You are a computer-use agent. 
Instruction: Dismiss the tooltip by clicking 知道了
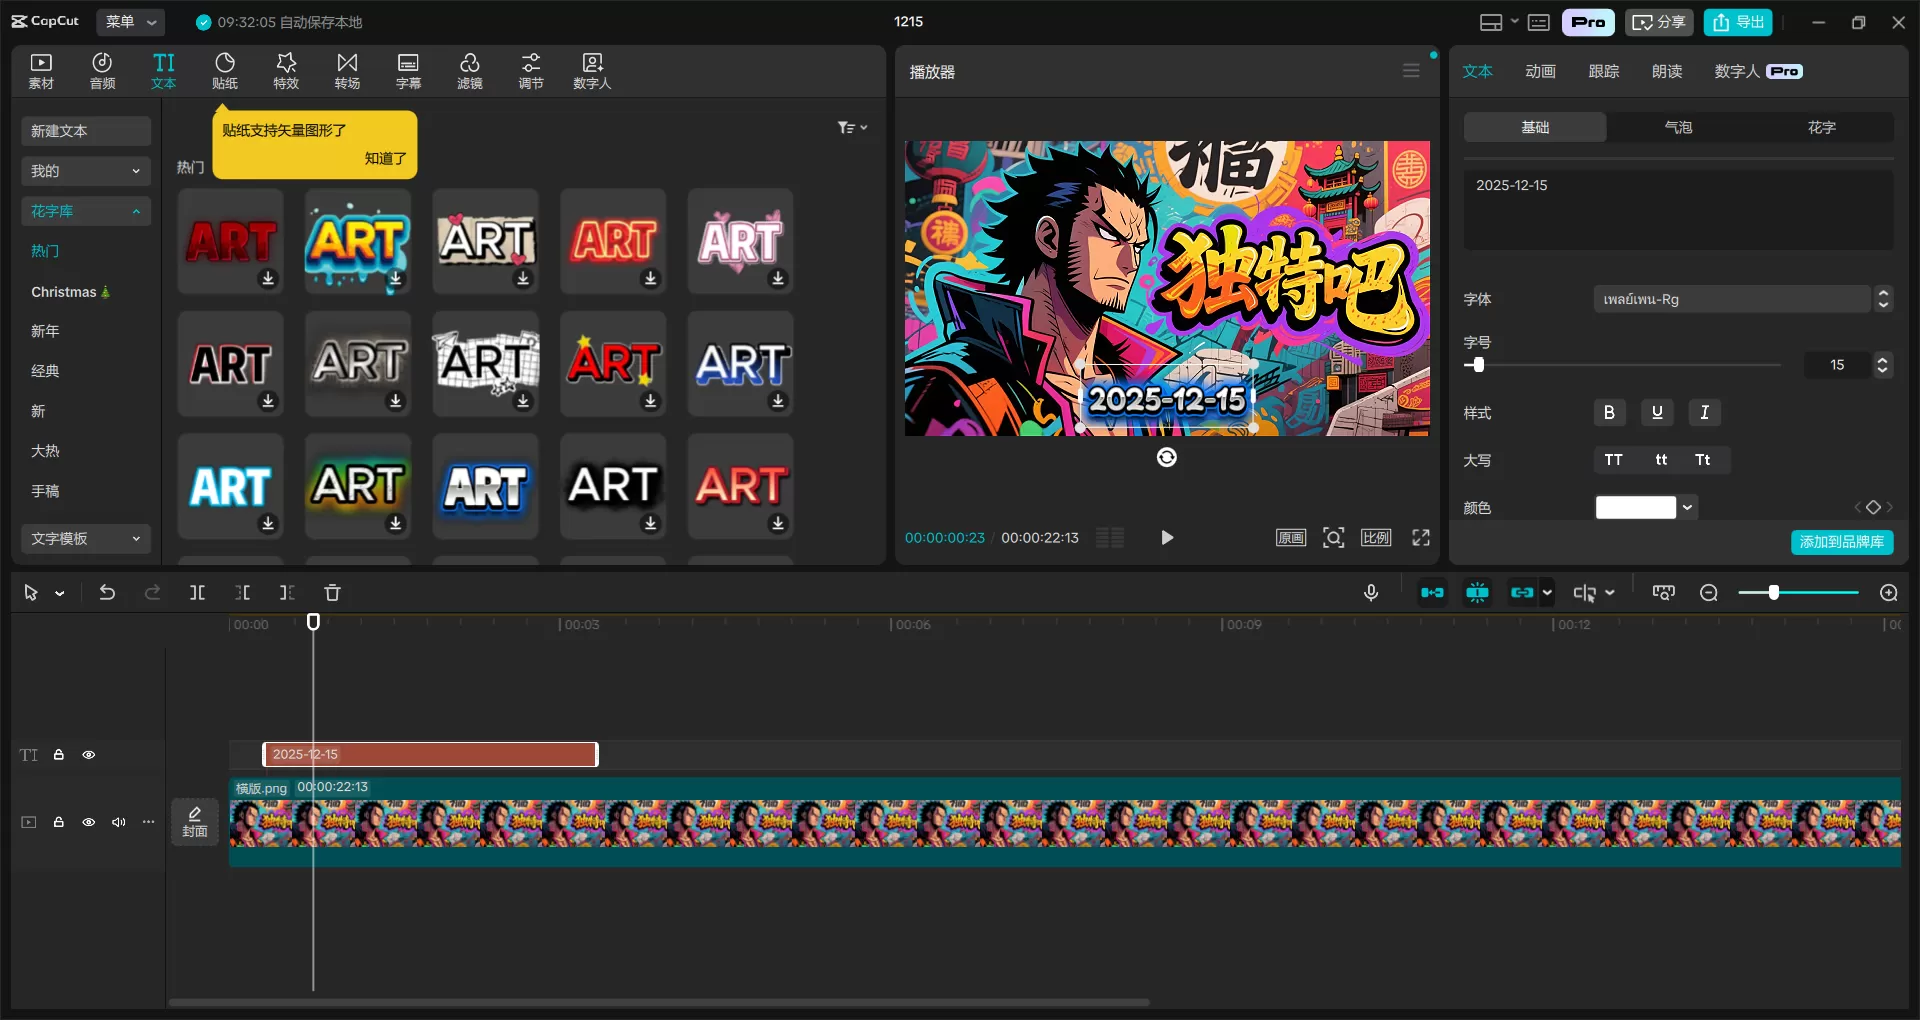pos(385,158)
